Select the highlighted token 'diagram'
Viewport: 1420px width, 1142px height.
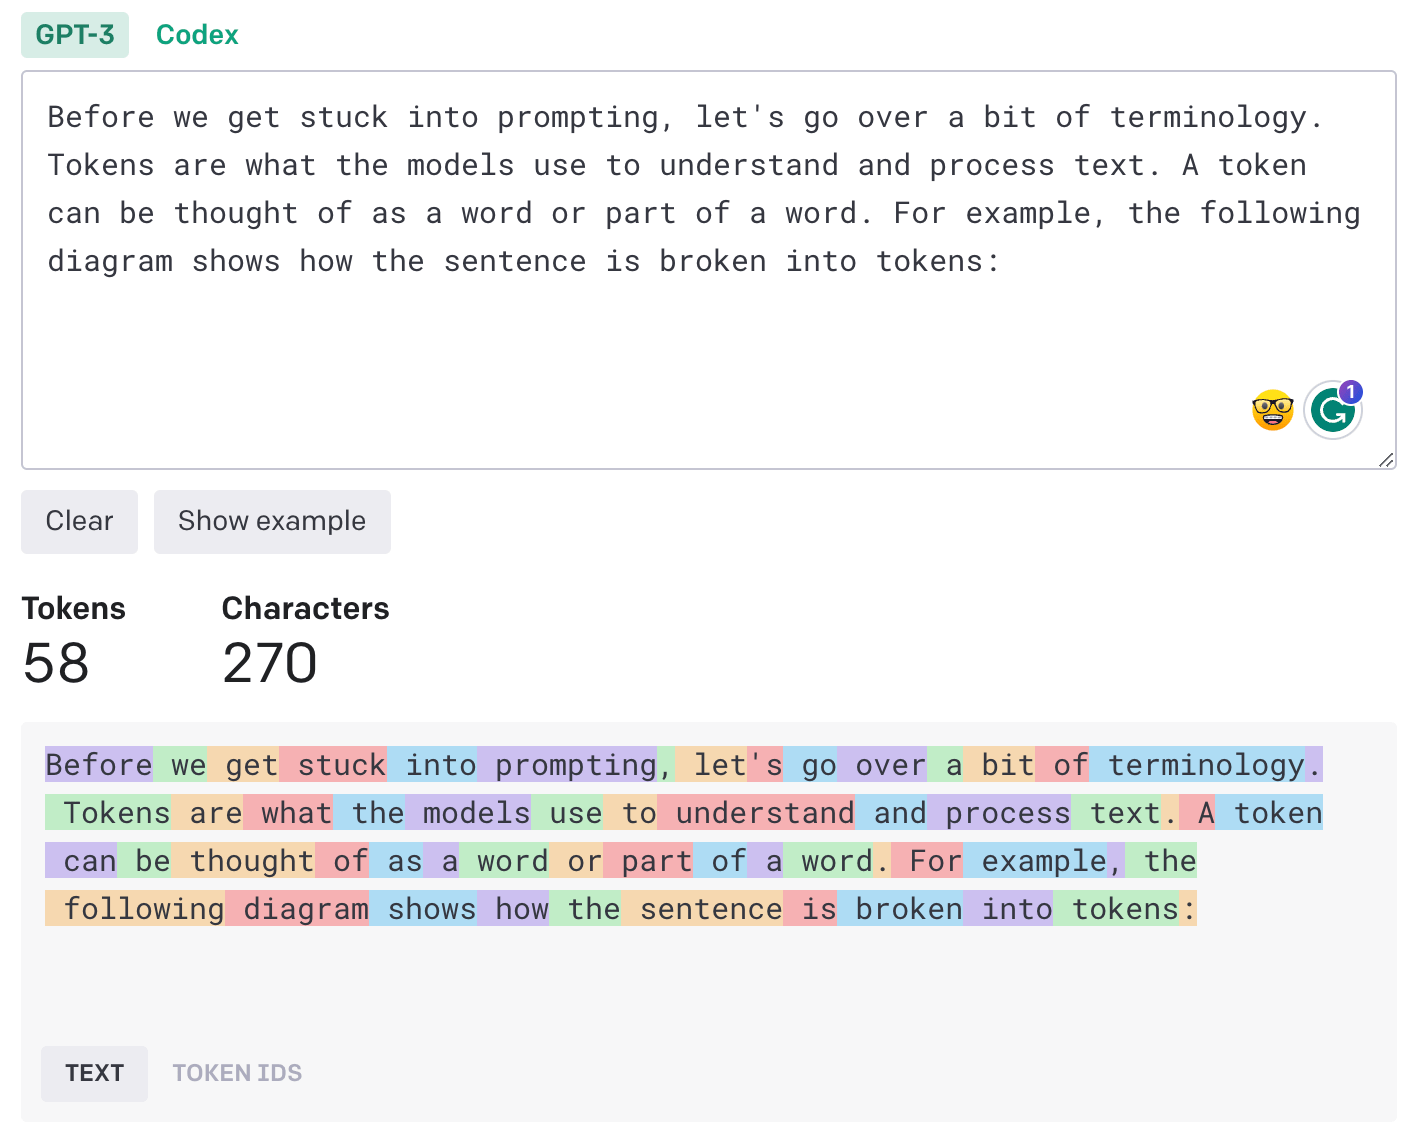tap(299, 908)
